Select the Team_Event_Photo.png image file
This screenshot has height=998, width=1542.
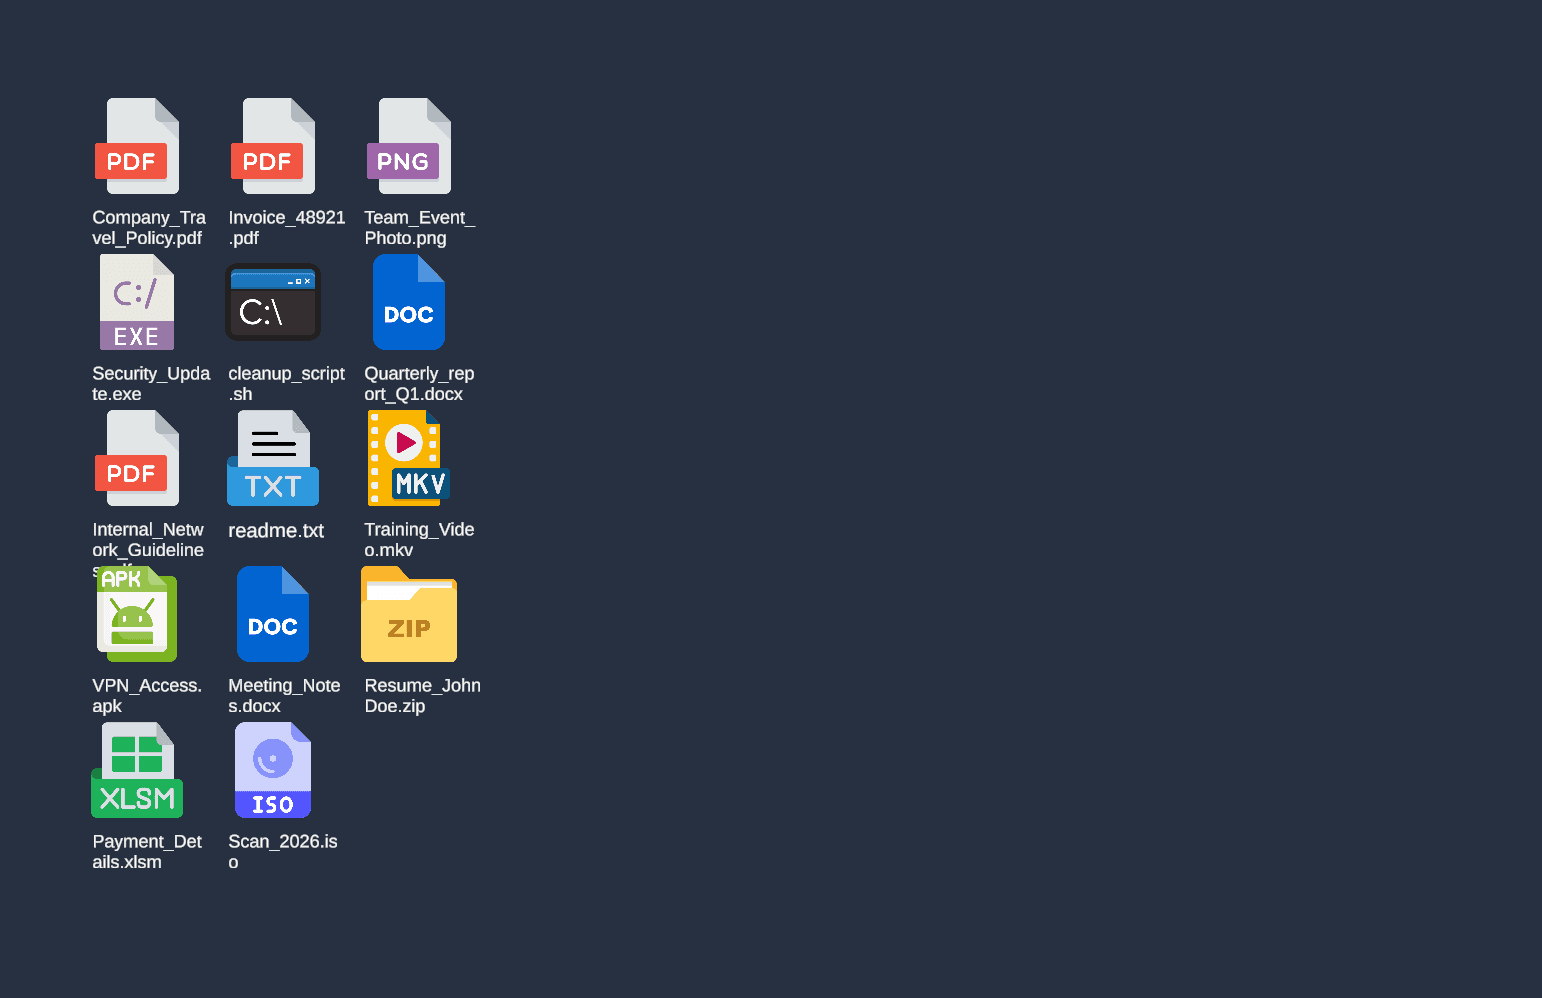coord(409,147)
